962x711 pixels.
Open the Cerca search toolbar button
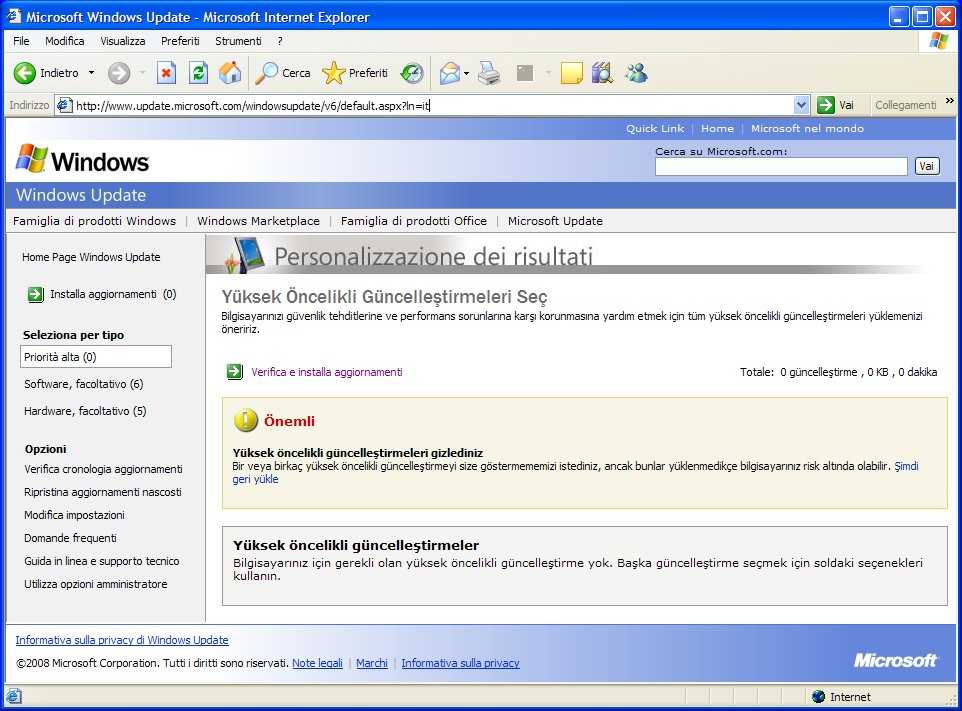point(283,73)
